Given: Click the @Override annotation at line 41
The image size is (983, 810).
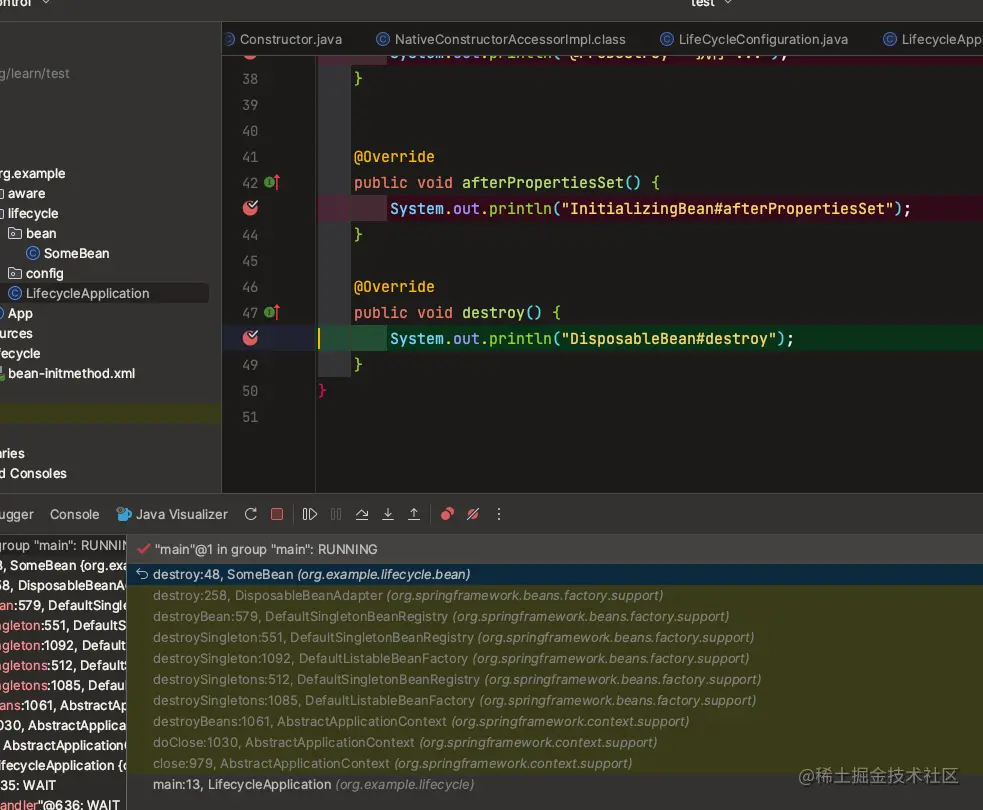Looking at the screenshot, I should click(x=394, y=157).
